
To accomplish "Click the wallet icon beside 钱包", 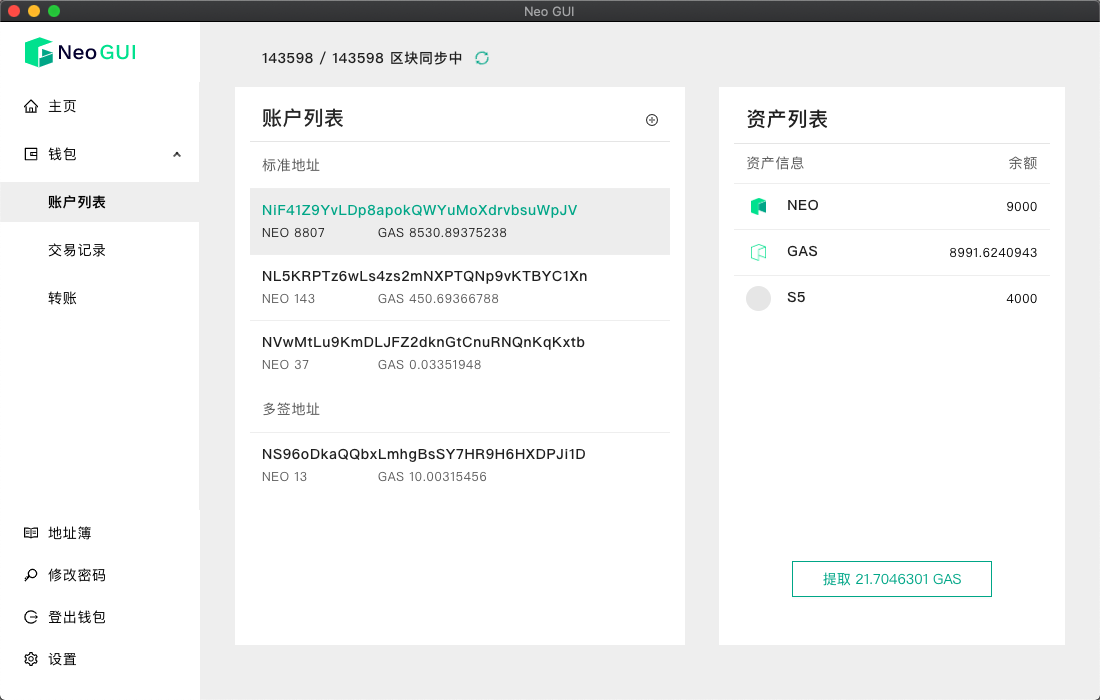I will [31, 154].
